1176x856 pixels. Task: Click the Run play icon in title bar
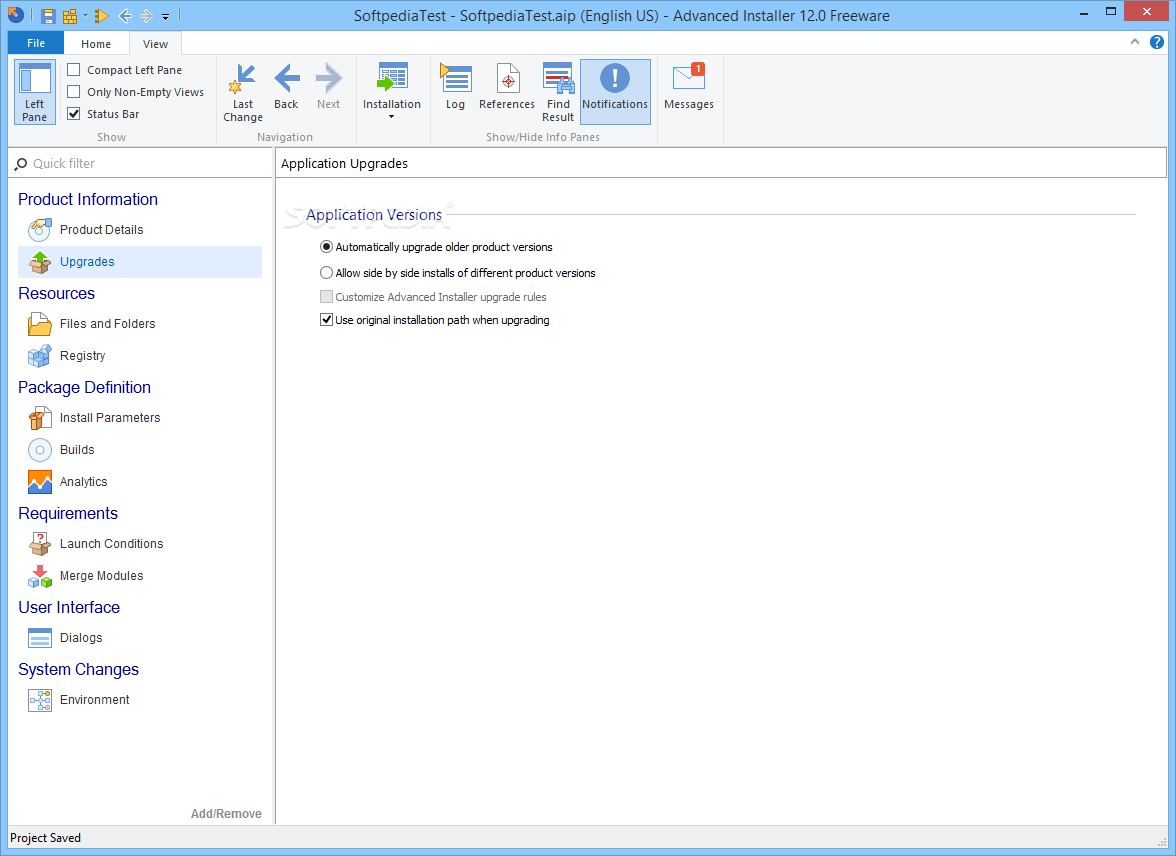102,15
